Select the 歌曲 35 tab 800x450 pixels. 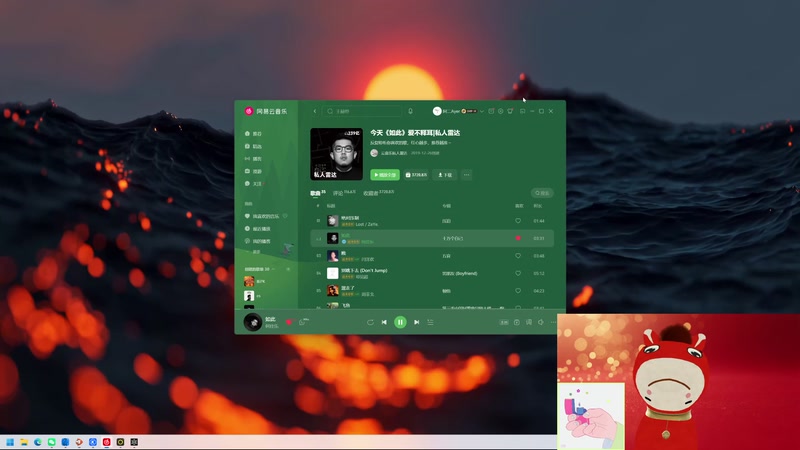[x=317, y=193]
